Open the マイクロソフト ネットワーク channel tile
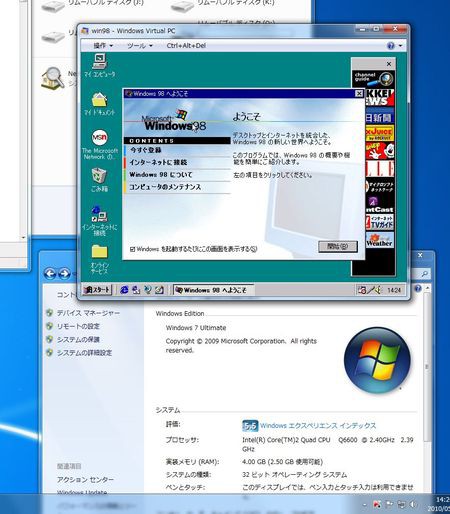The width and height of the screenshot is (450, 514). coord(380,187)
